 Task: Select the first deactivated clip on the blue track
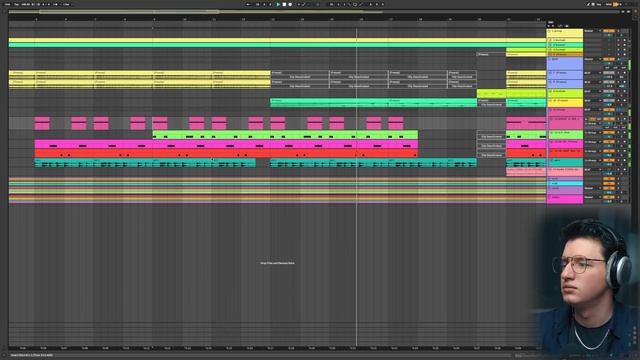pyautogui.click(x=300, y=74)
